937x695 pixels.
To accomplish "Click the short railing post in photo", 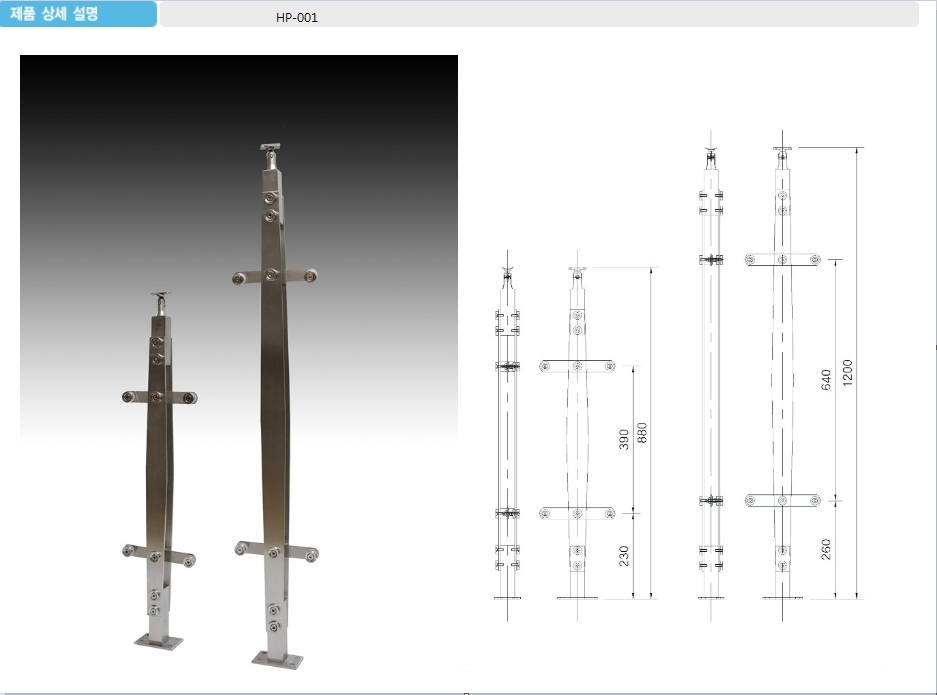I will coord(158,470).
